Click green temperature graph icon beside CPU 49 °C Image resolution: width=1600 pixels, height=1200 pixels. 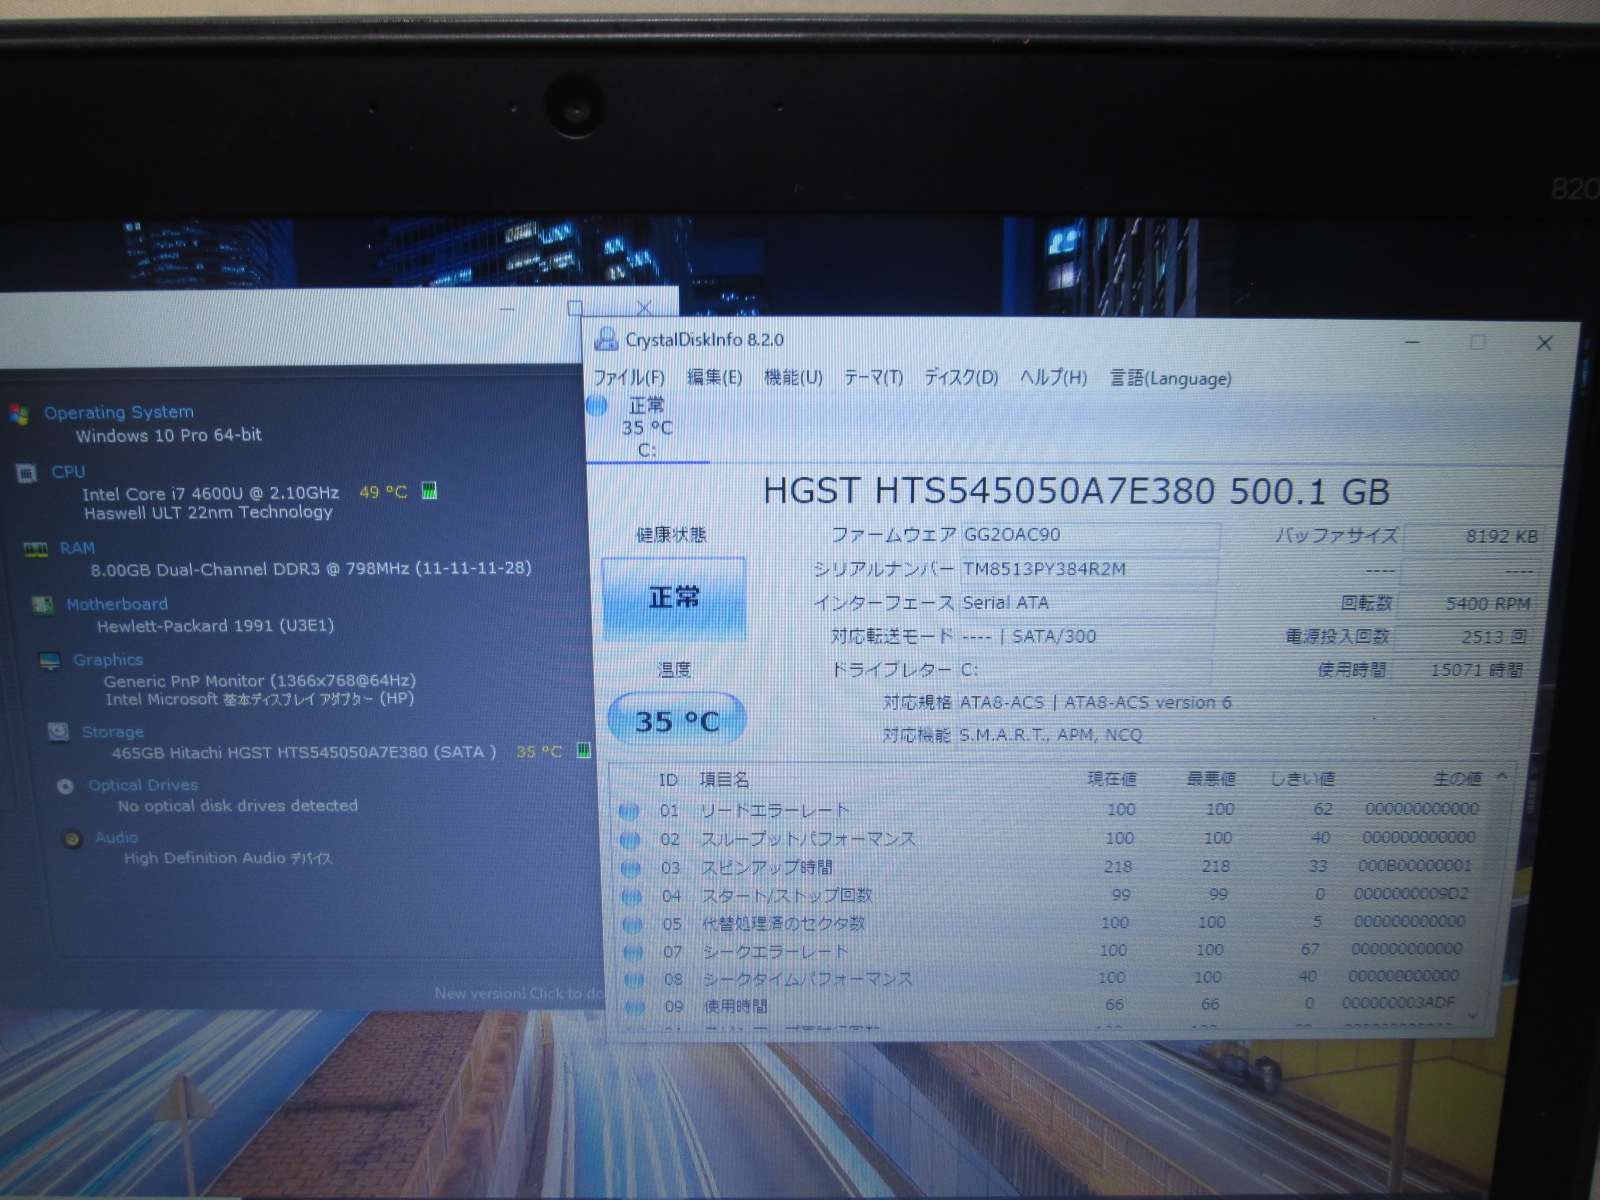429,491
